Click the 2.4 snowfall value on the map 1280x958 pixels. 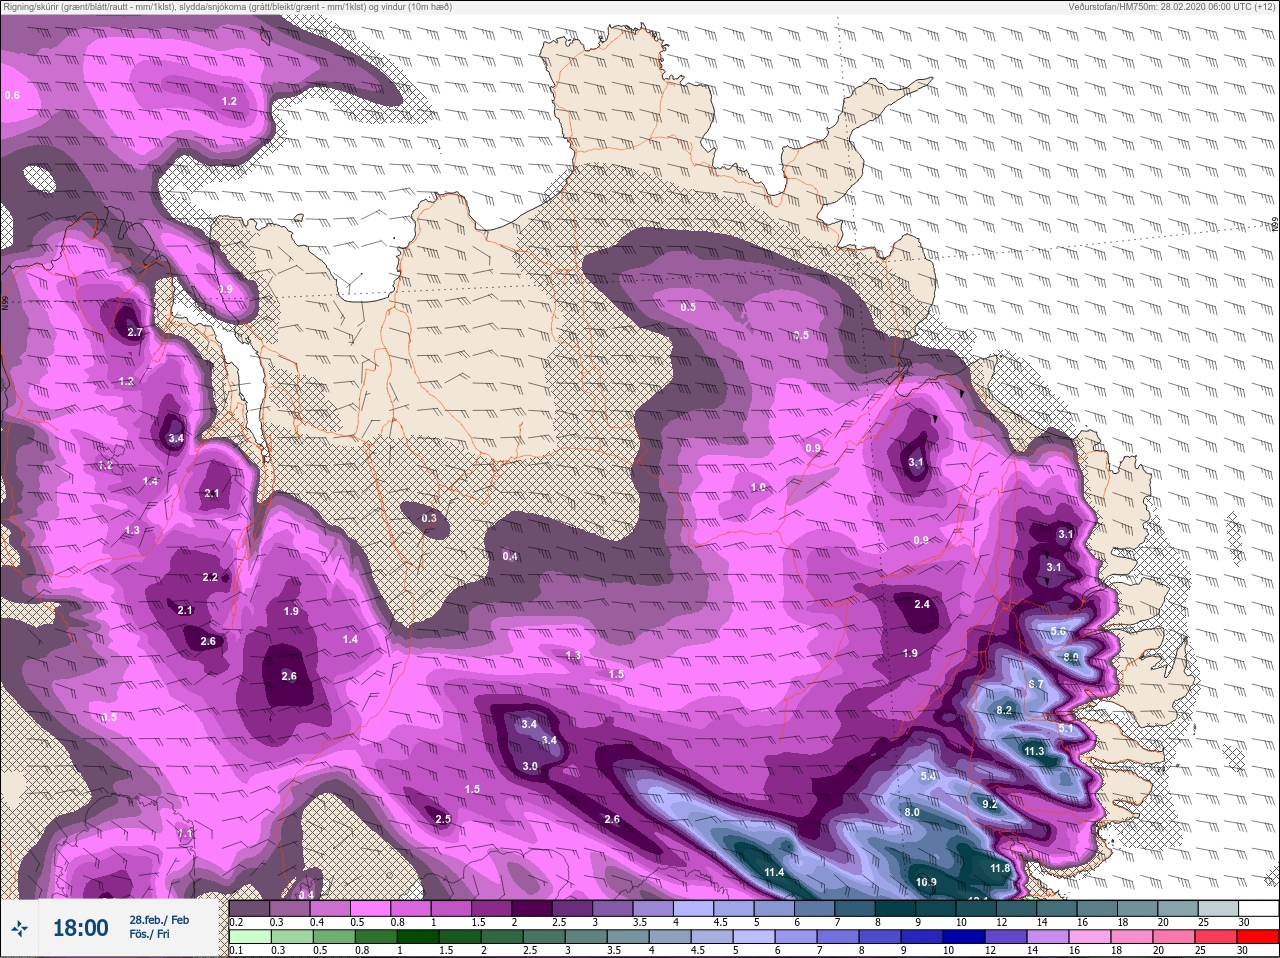pos(922,604)
